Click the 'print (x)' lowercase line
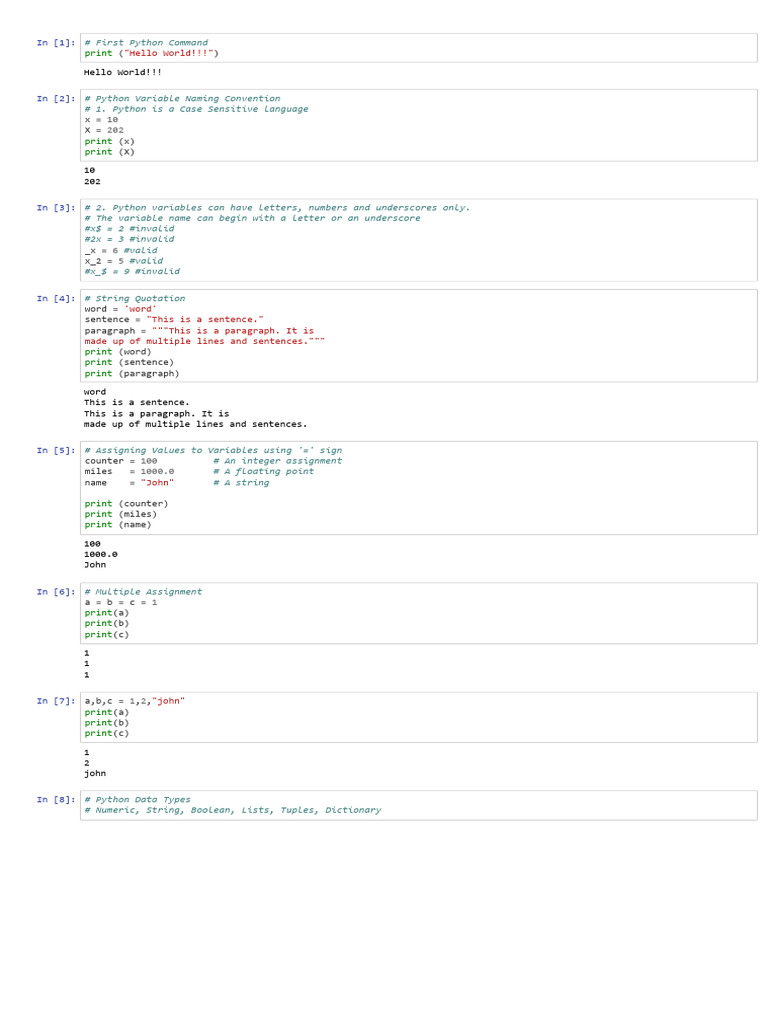Image resolution: width=768 pixels, height=1024 pixels. point(109,141)
